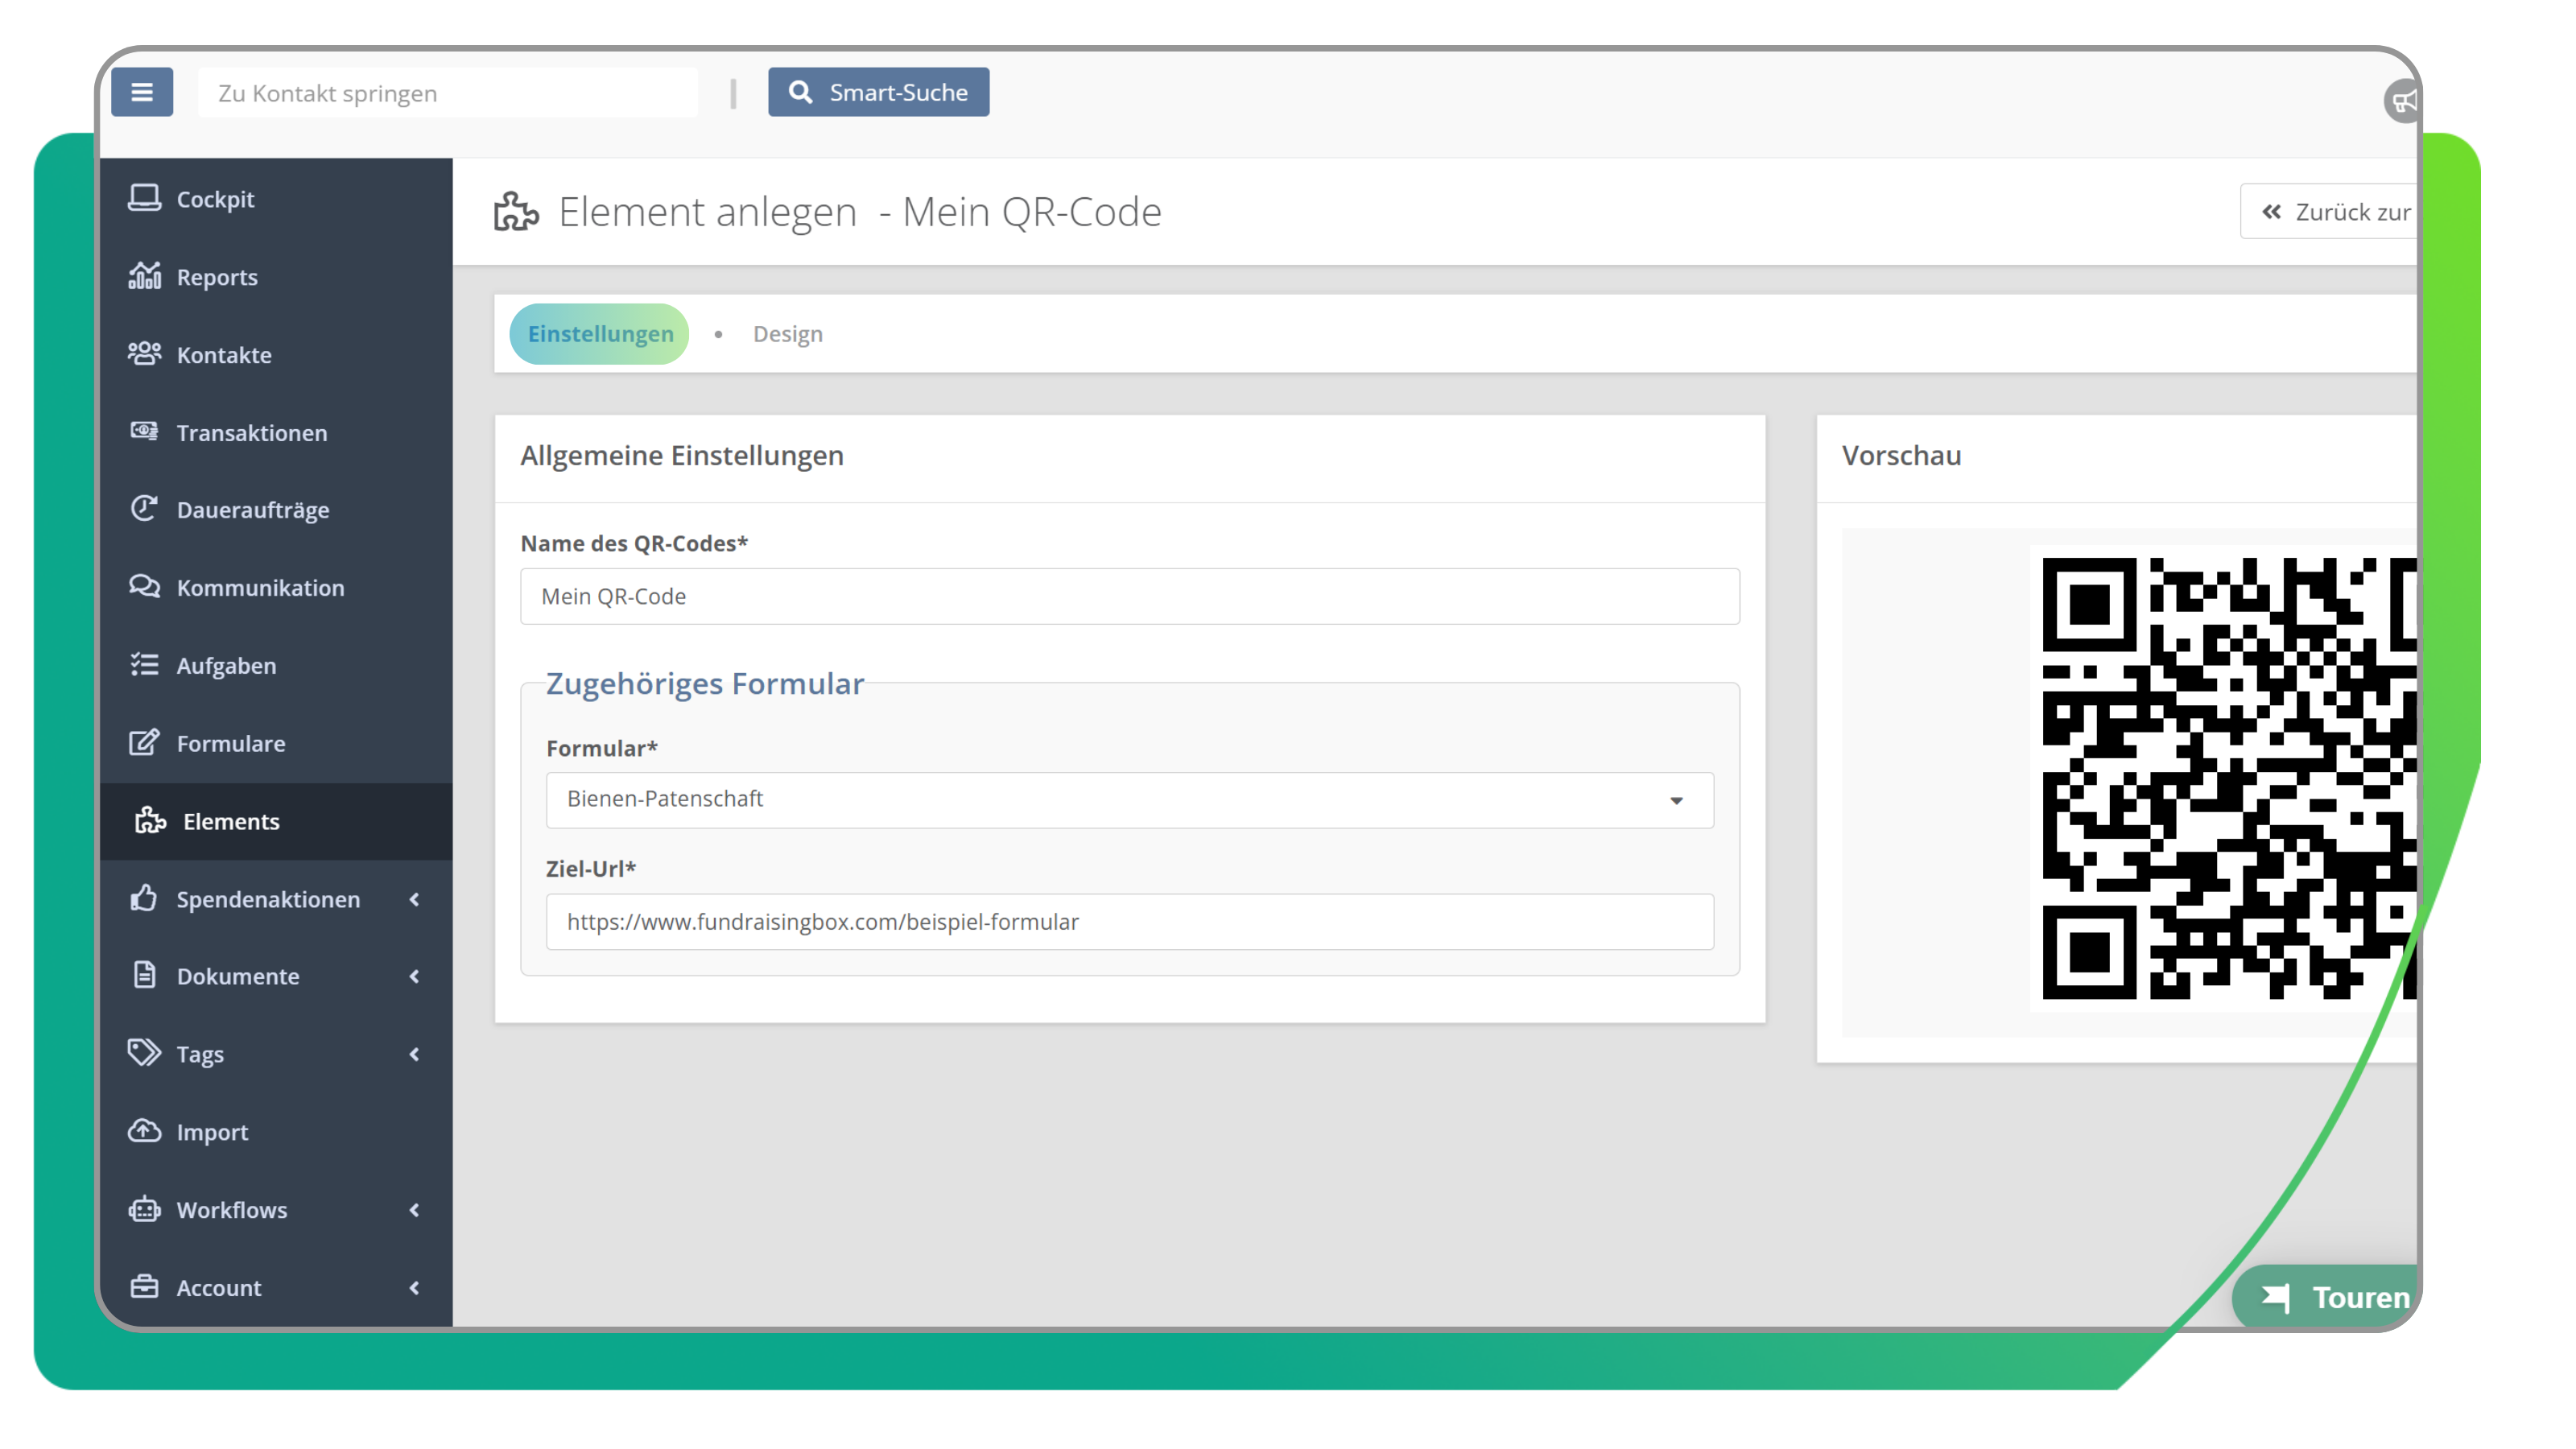Click the Reports chart icon
The width and height of the screenshot is (2576, 1449).
[144, 276]
